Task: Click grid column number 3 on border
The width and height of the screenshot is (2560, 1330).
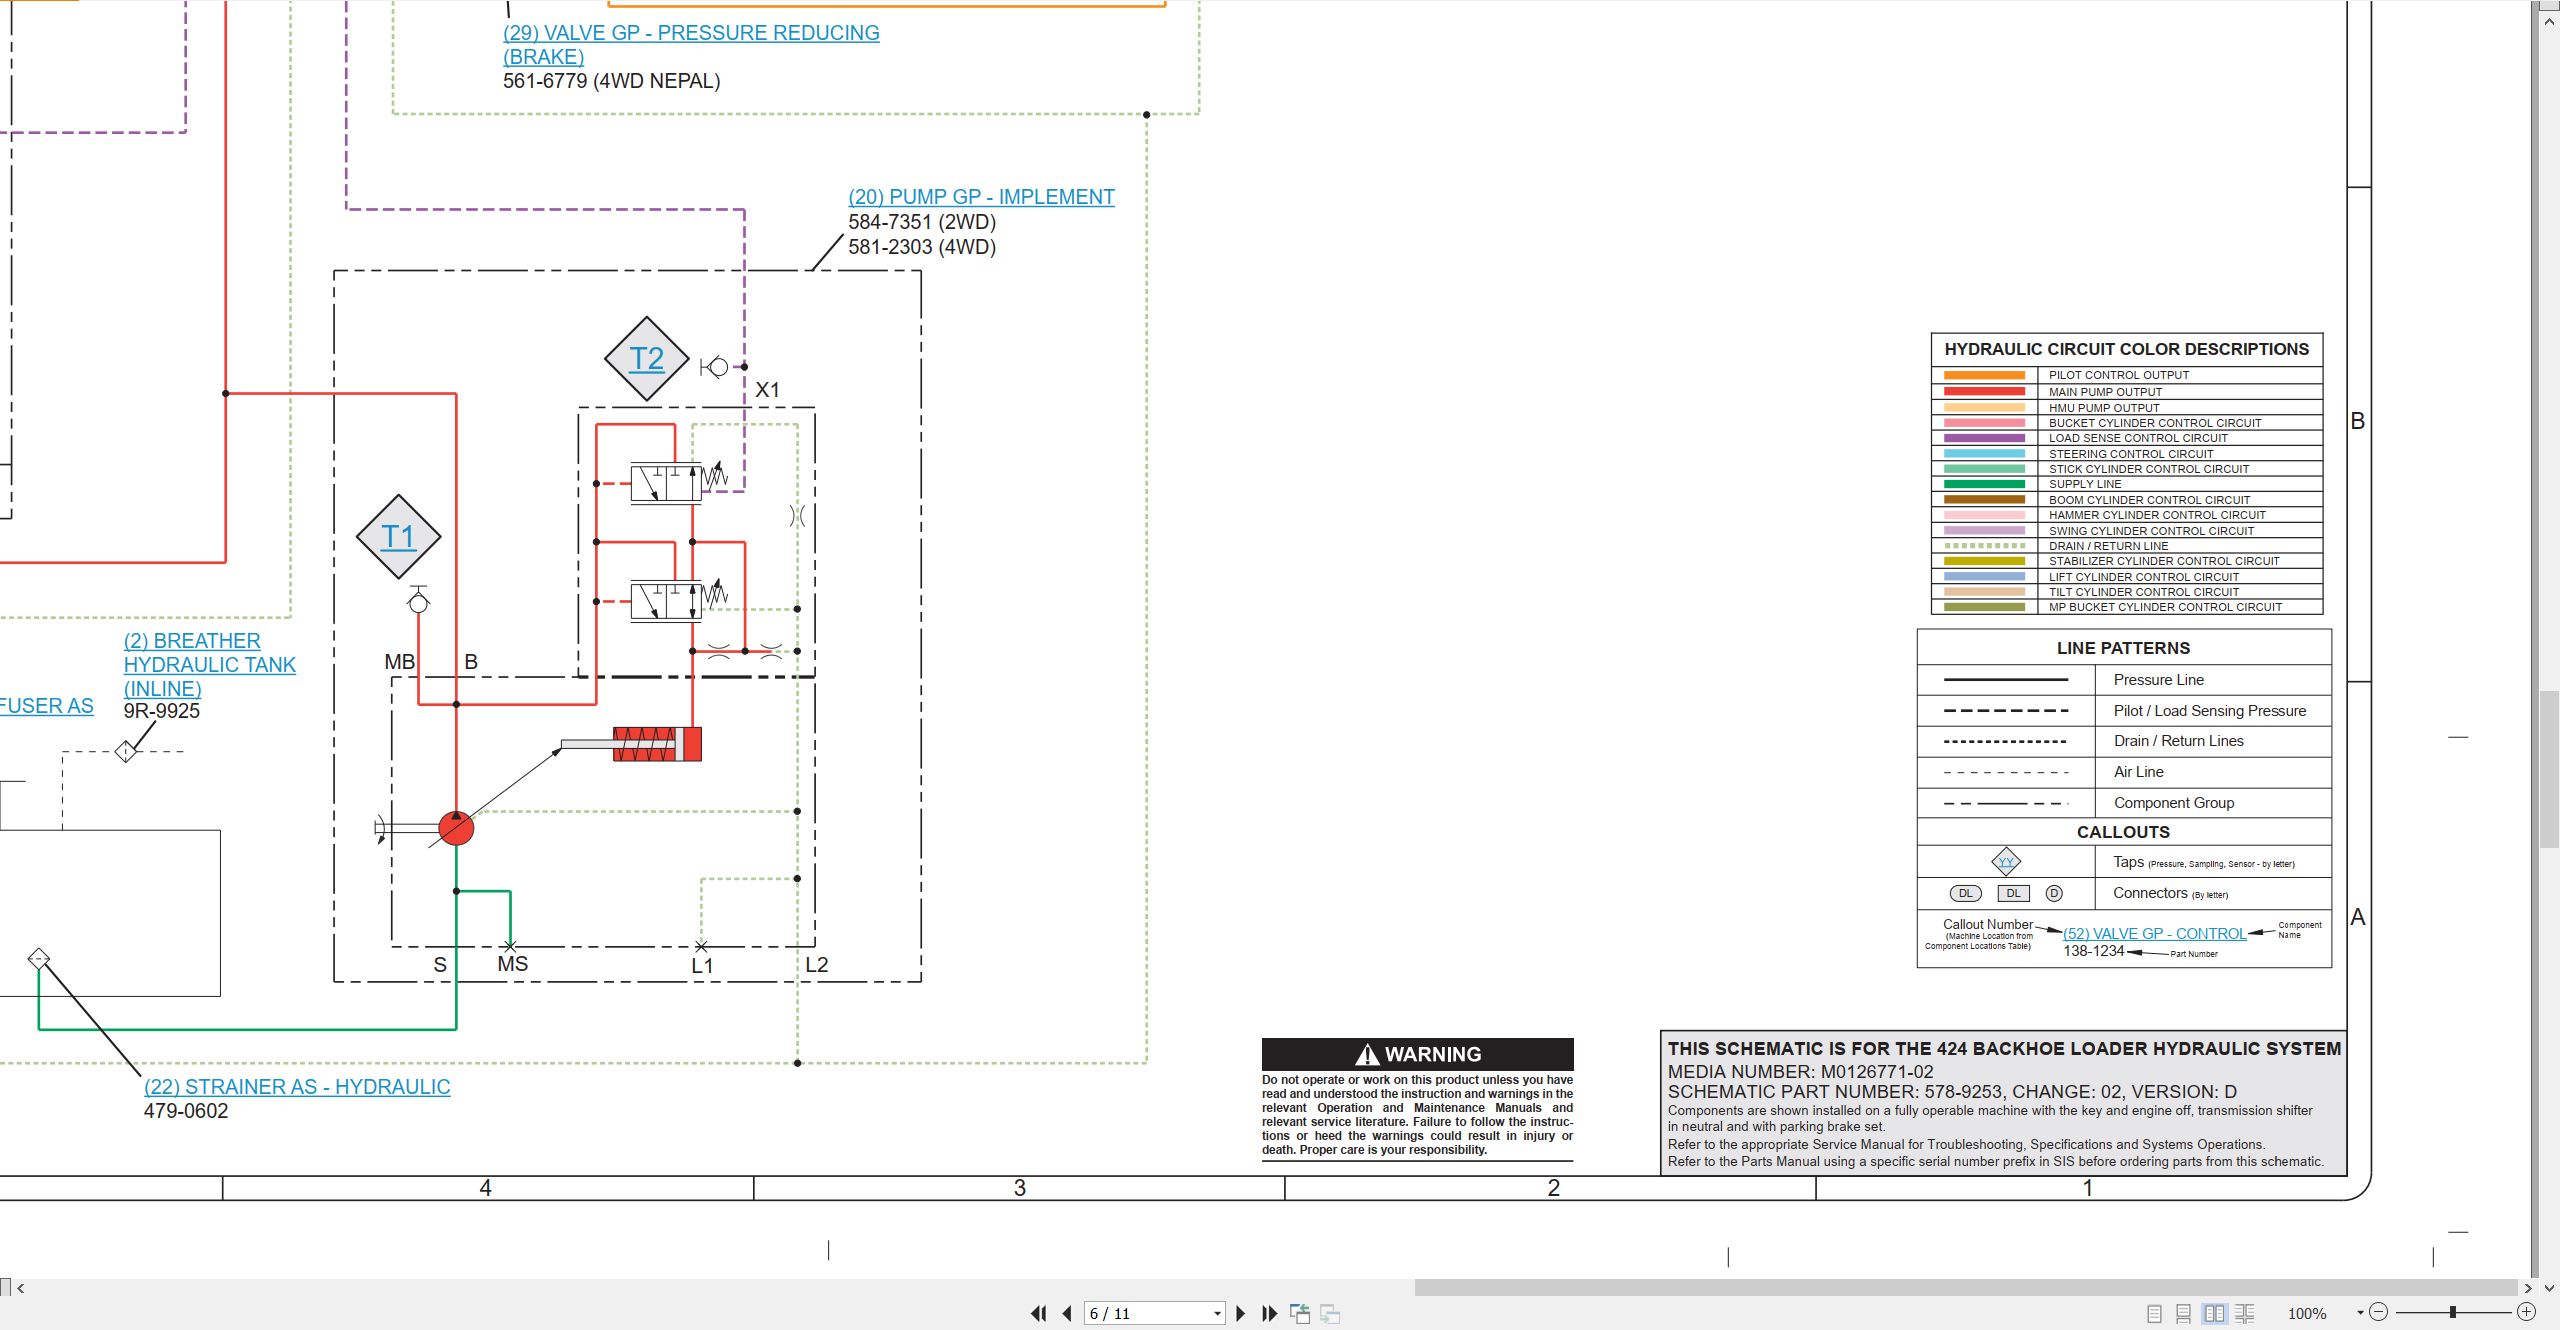Action: click(x=1020, y=1188)
